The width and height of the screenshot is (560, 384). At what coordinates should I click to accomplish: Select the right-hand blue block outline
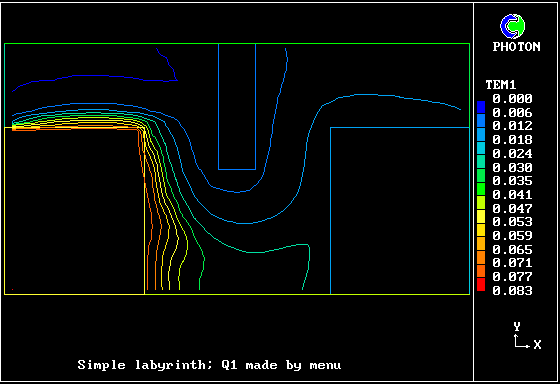tap(400, 211)
